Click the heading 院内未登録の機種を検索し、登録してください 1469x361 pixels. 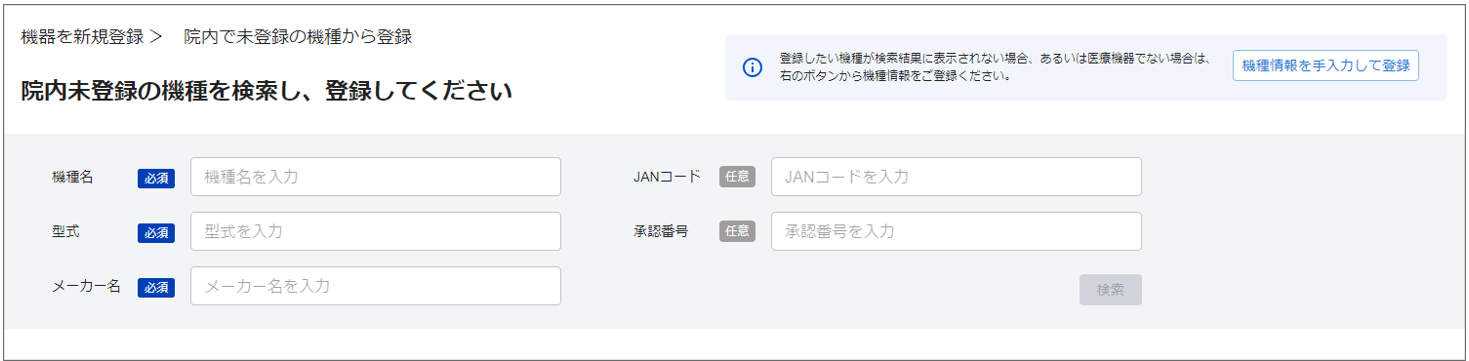click(266, 92)
